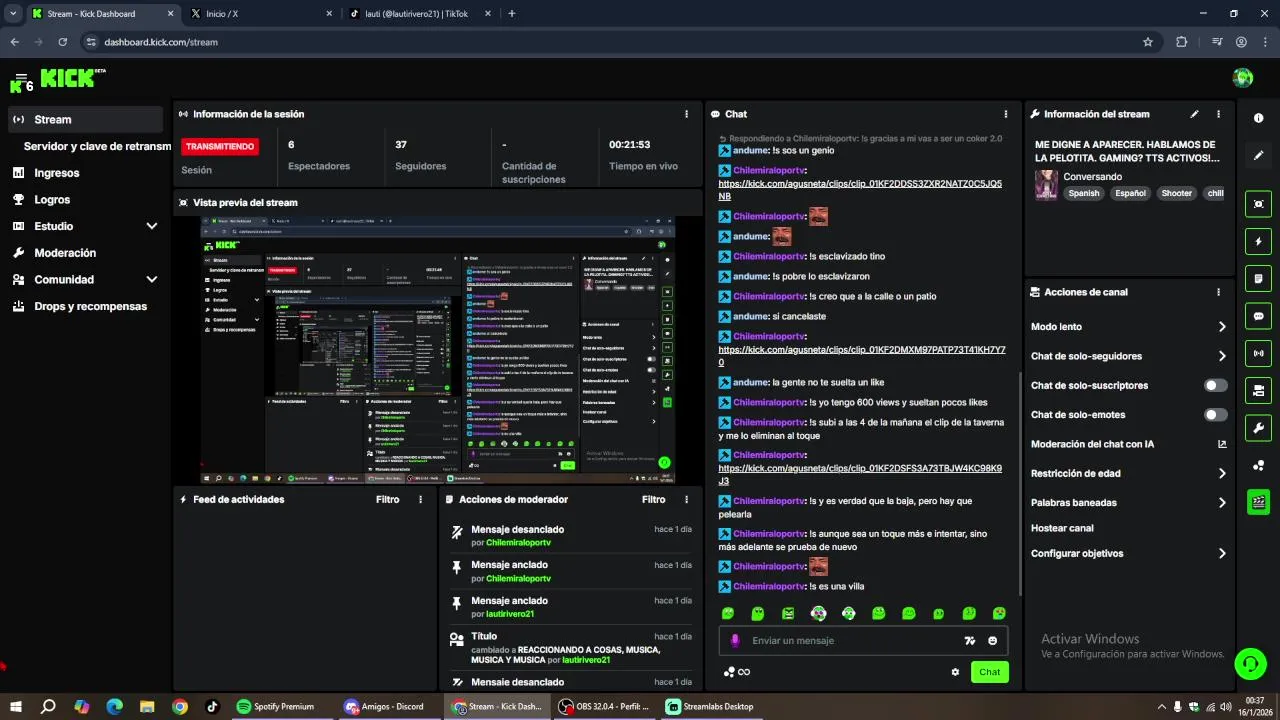This screenshot has width=1280, height=720.
Task: Toggle Chat de solo-suscriptores switch
Action: [x=1216, y=385]
